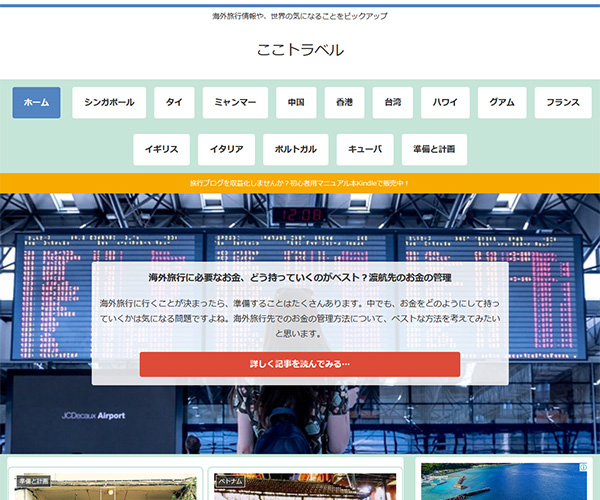Screen dimensions: 600x500
Task: Open the featured article title about 海外旅行に必要なお金
Action: [300, 277]
